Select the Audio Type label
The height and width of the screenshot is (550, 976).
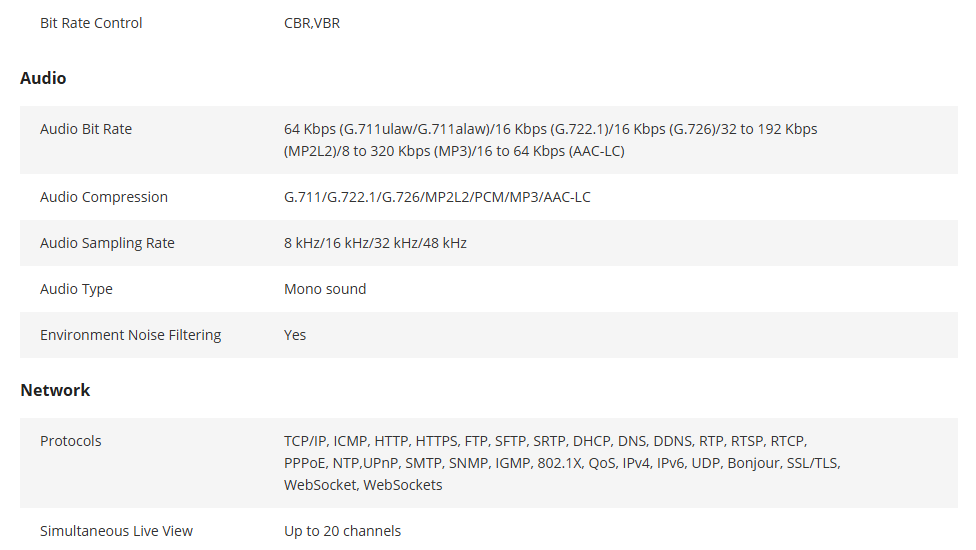point(76,289)
